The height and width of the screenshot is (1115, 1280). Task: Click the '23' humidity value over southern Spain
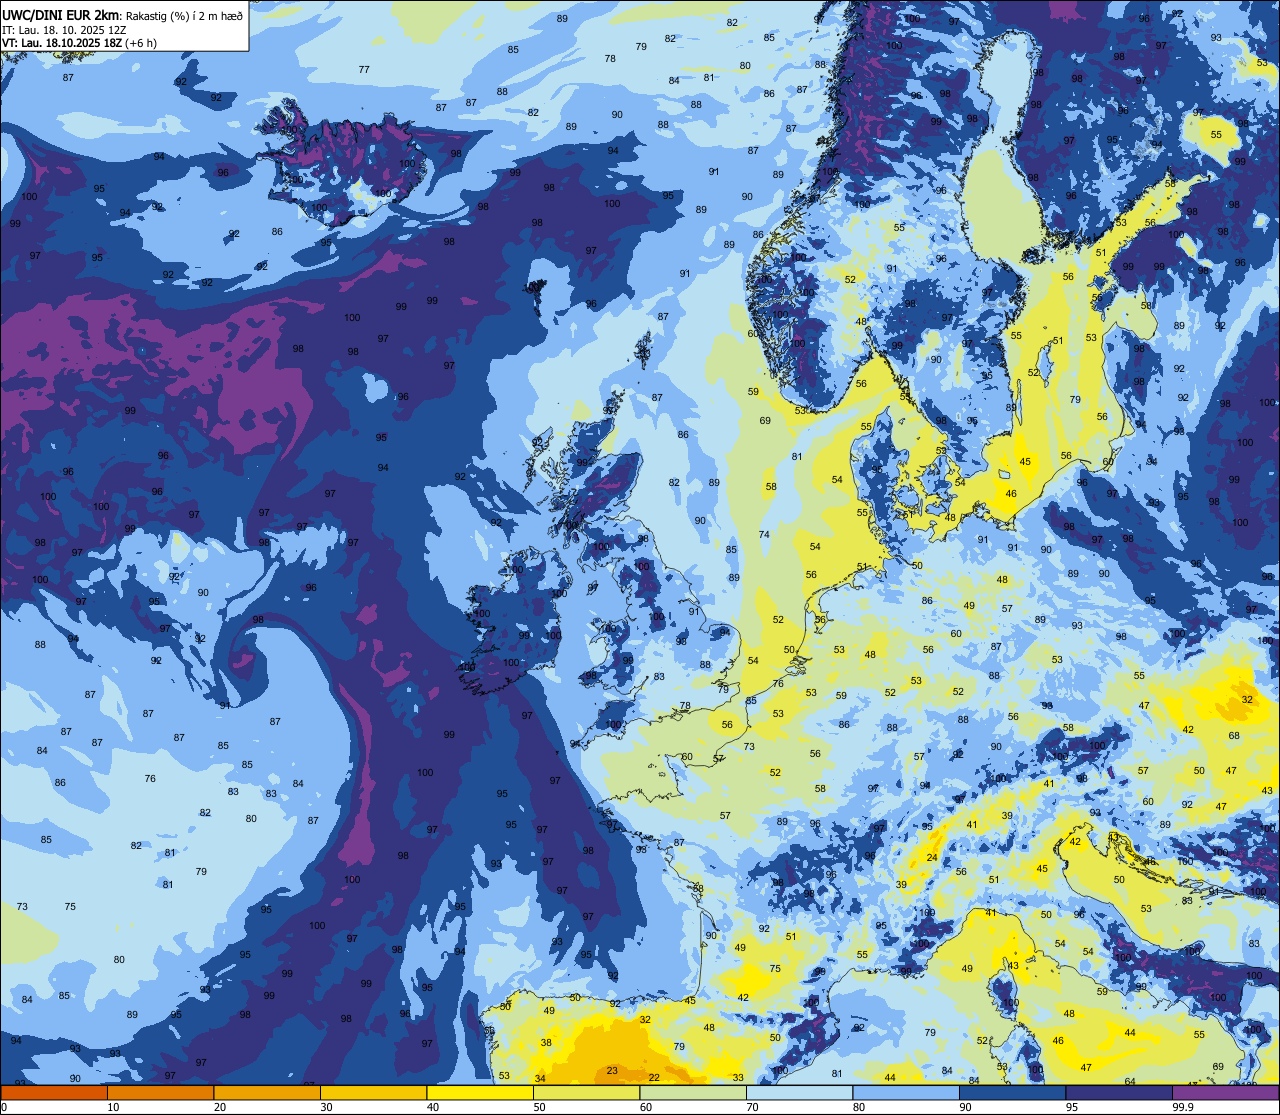[x=612, y=1071]
